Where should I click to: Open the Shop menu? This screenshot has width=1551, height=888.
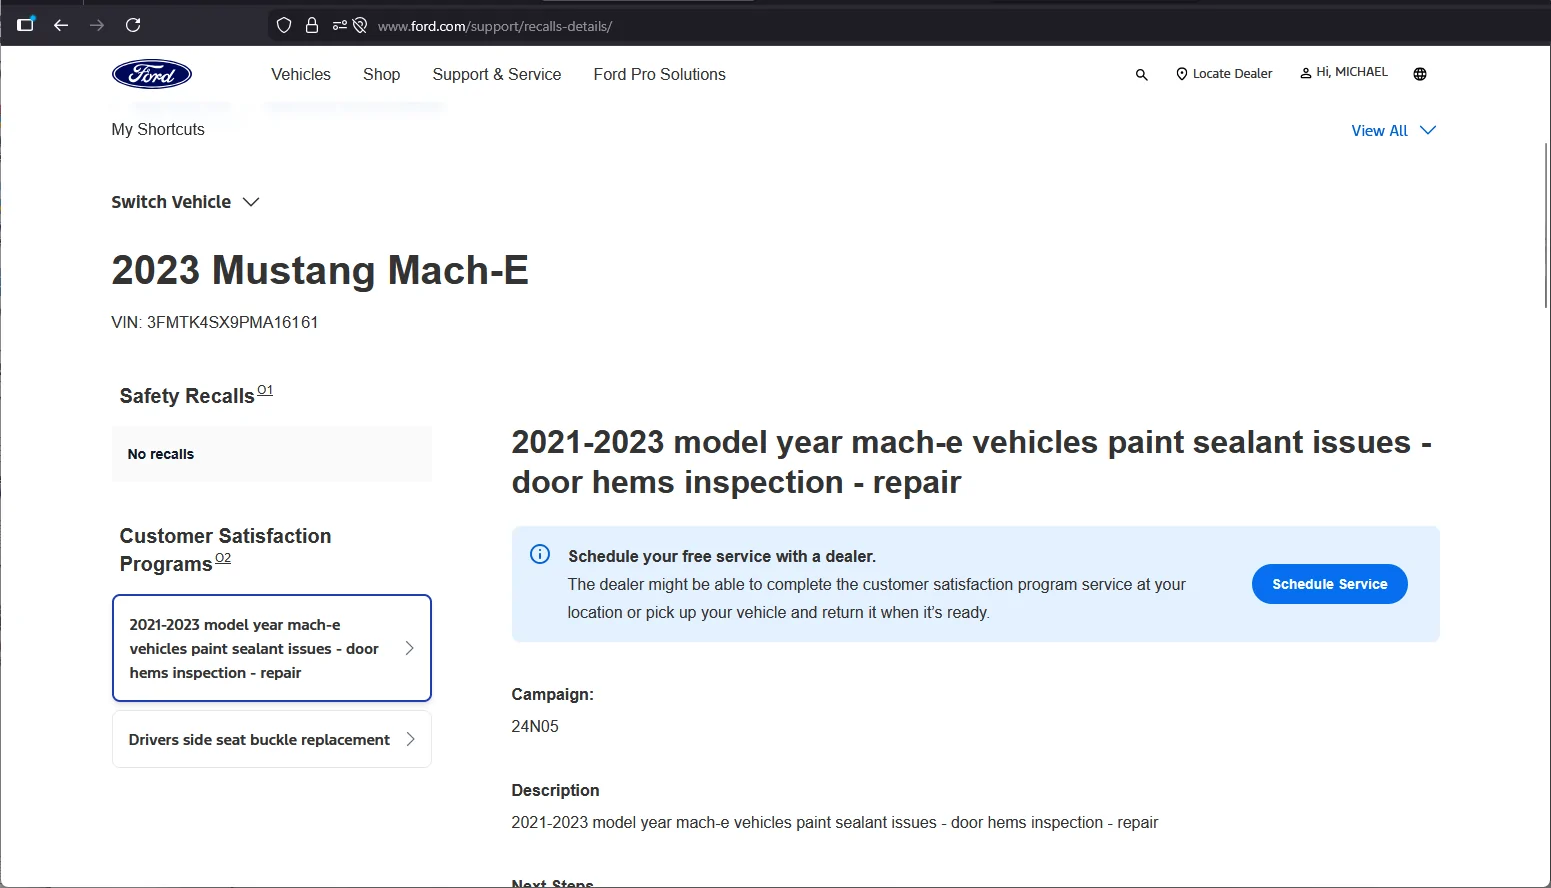tap(381, 74)
